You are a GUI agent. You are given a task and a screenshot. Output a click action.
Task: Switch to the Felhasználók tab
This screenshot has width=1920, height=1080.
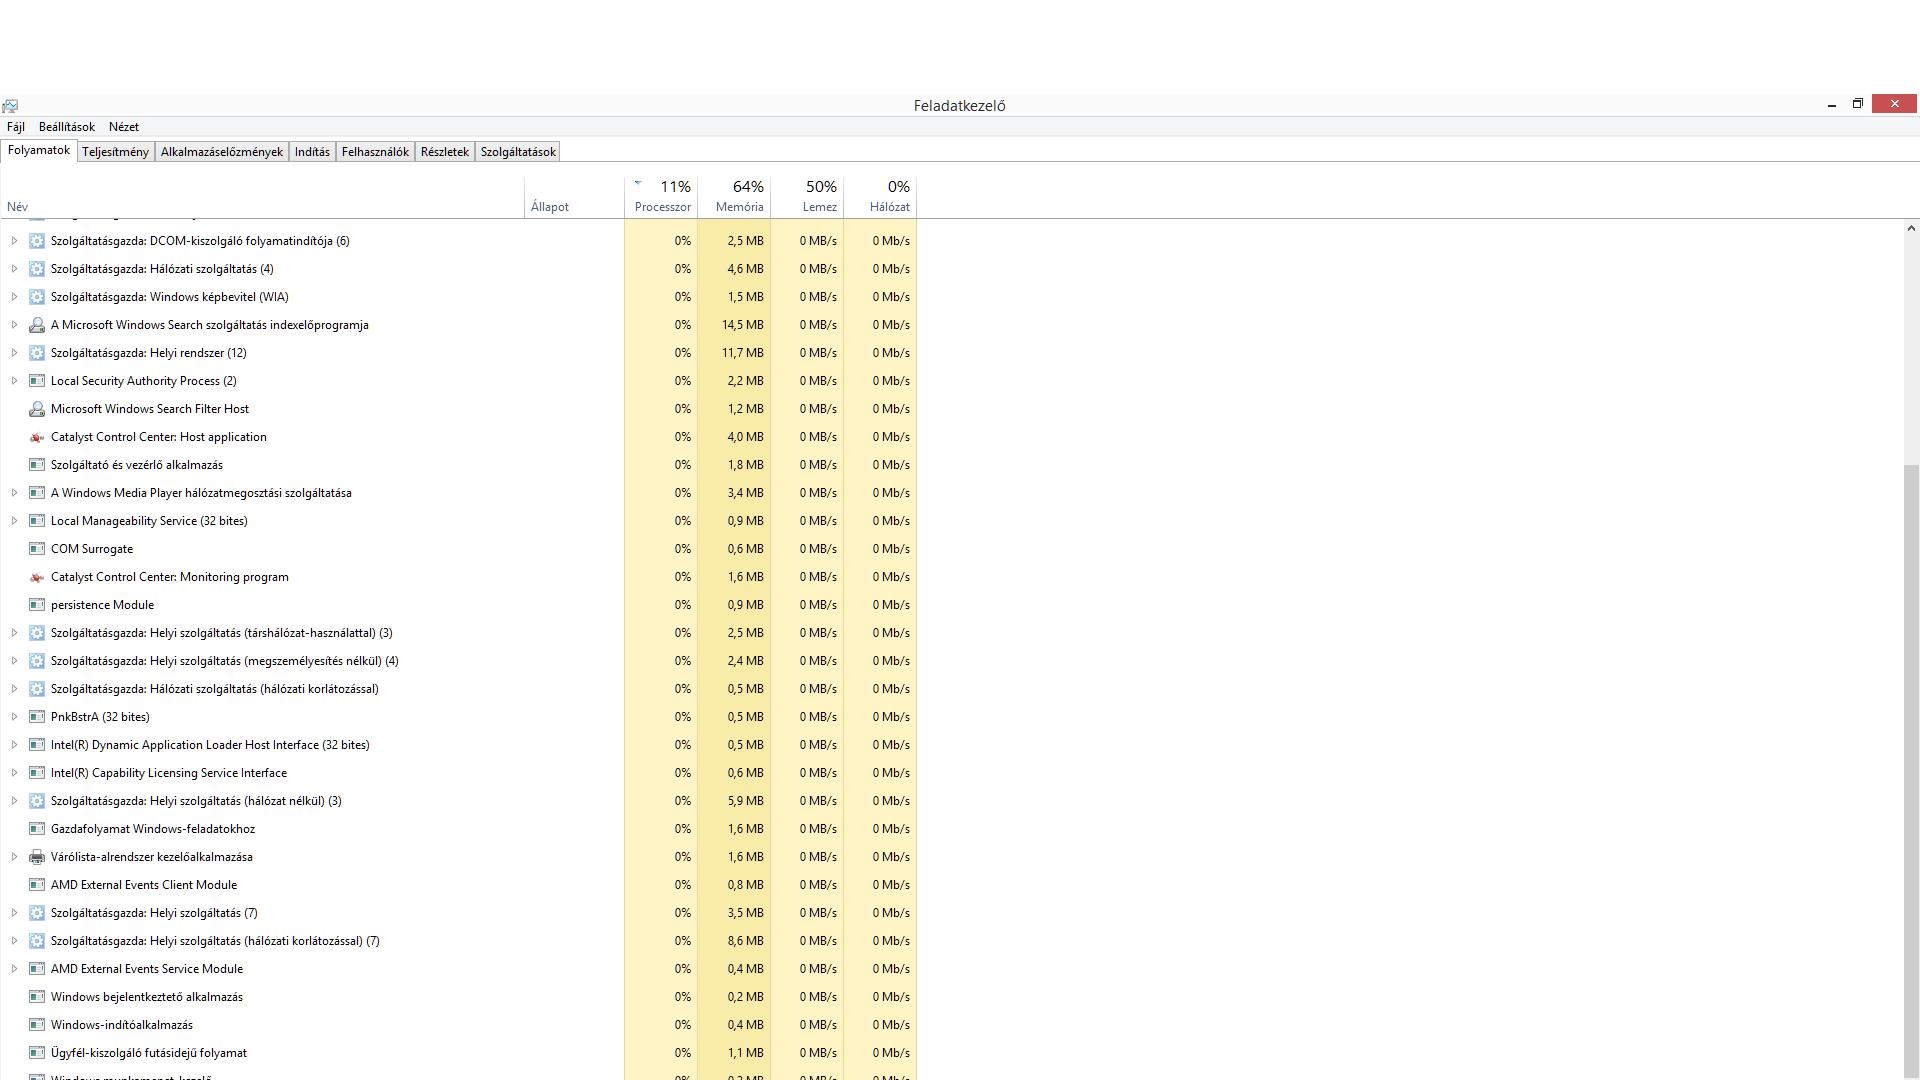tap(375, 152)
